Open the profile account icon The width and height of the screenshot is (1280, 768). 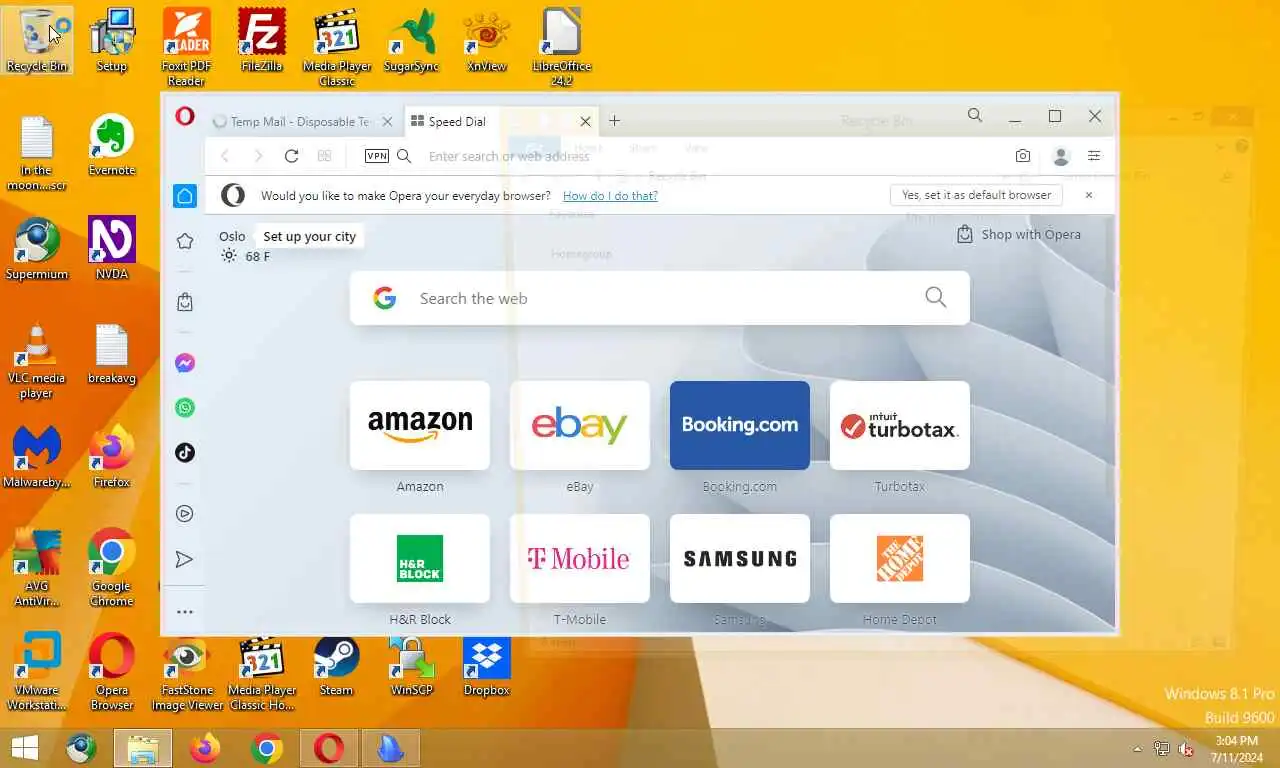click(1061, 156)
